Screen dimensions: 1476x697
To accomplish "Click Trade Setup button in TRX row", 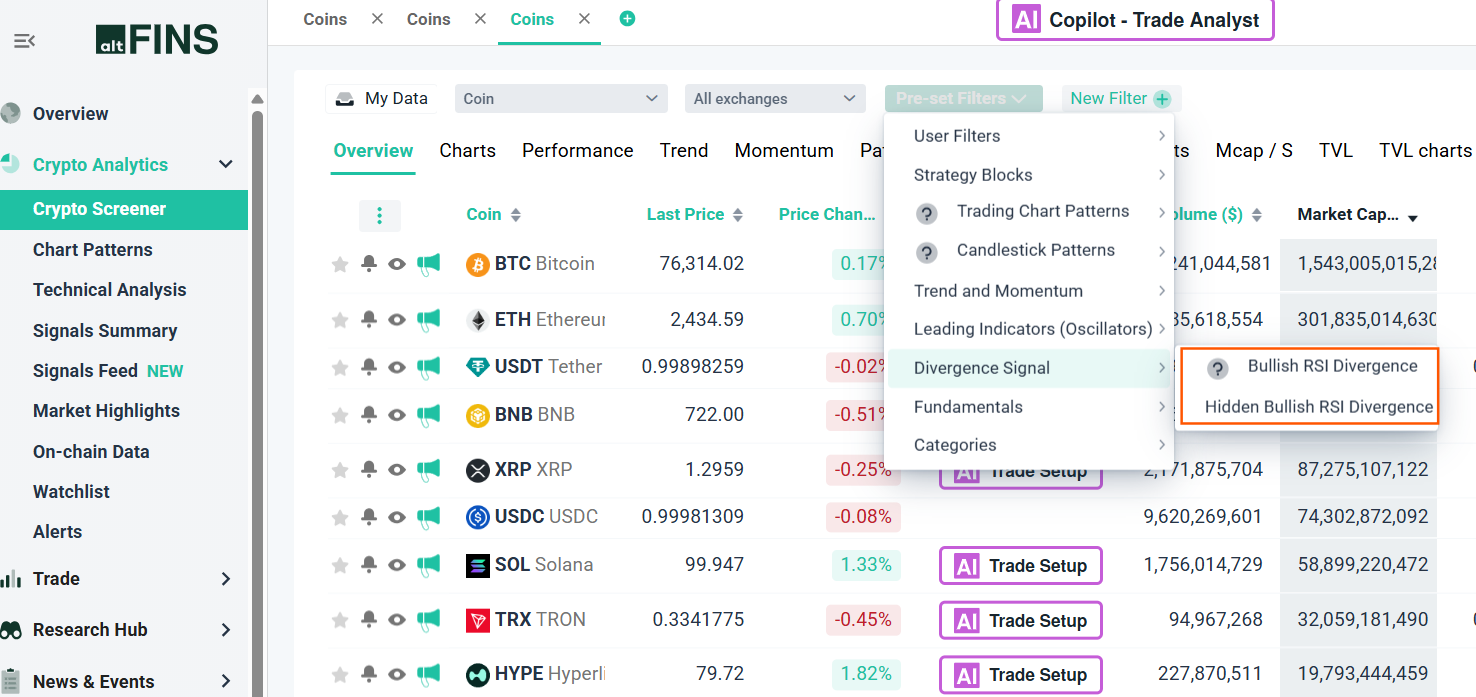I will click(x=1021, y=620).
